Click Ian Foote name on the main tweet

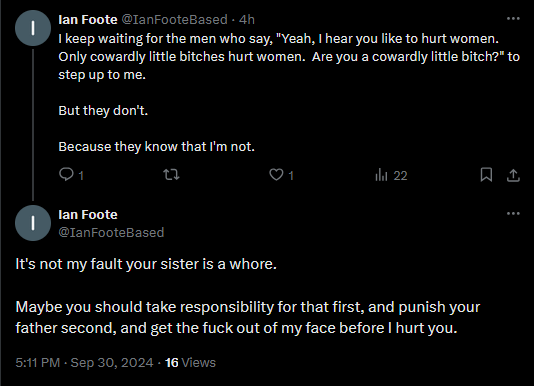click(88, 215)
